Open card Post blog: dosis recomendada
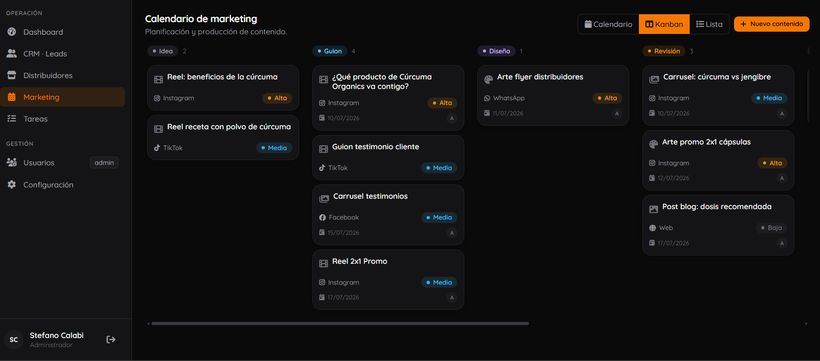Viewport: 820px width, 361px height. 719,225
